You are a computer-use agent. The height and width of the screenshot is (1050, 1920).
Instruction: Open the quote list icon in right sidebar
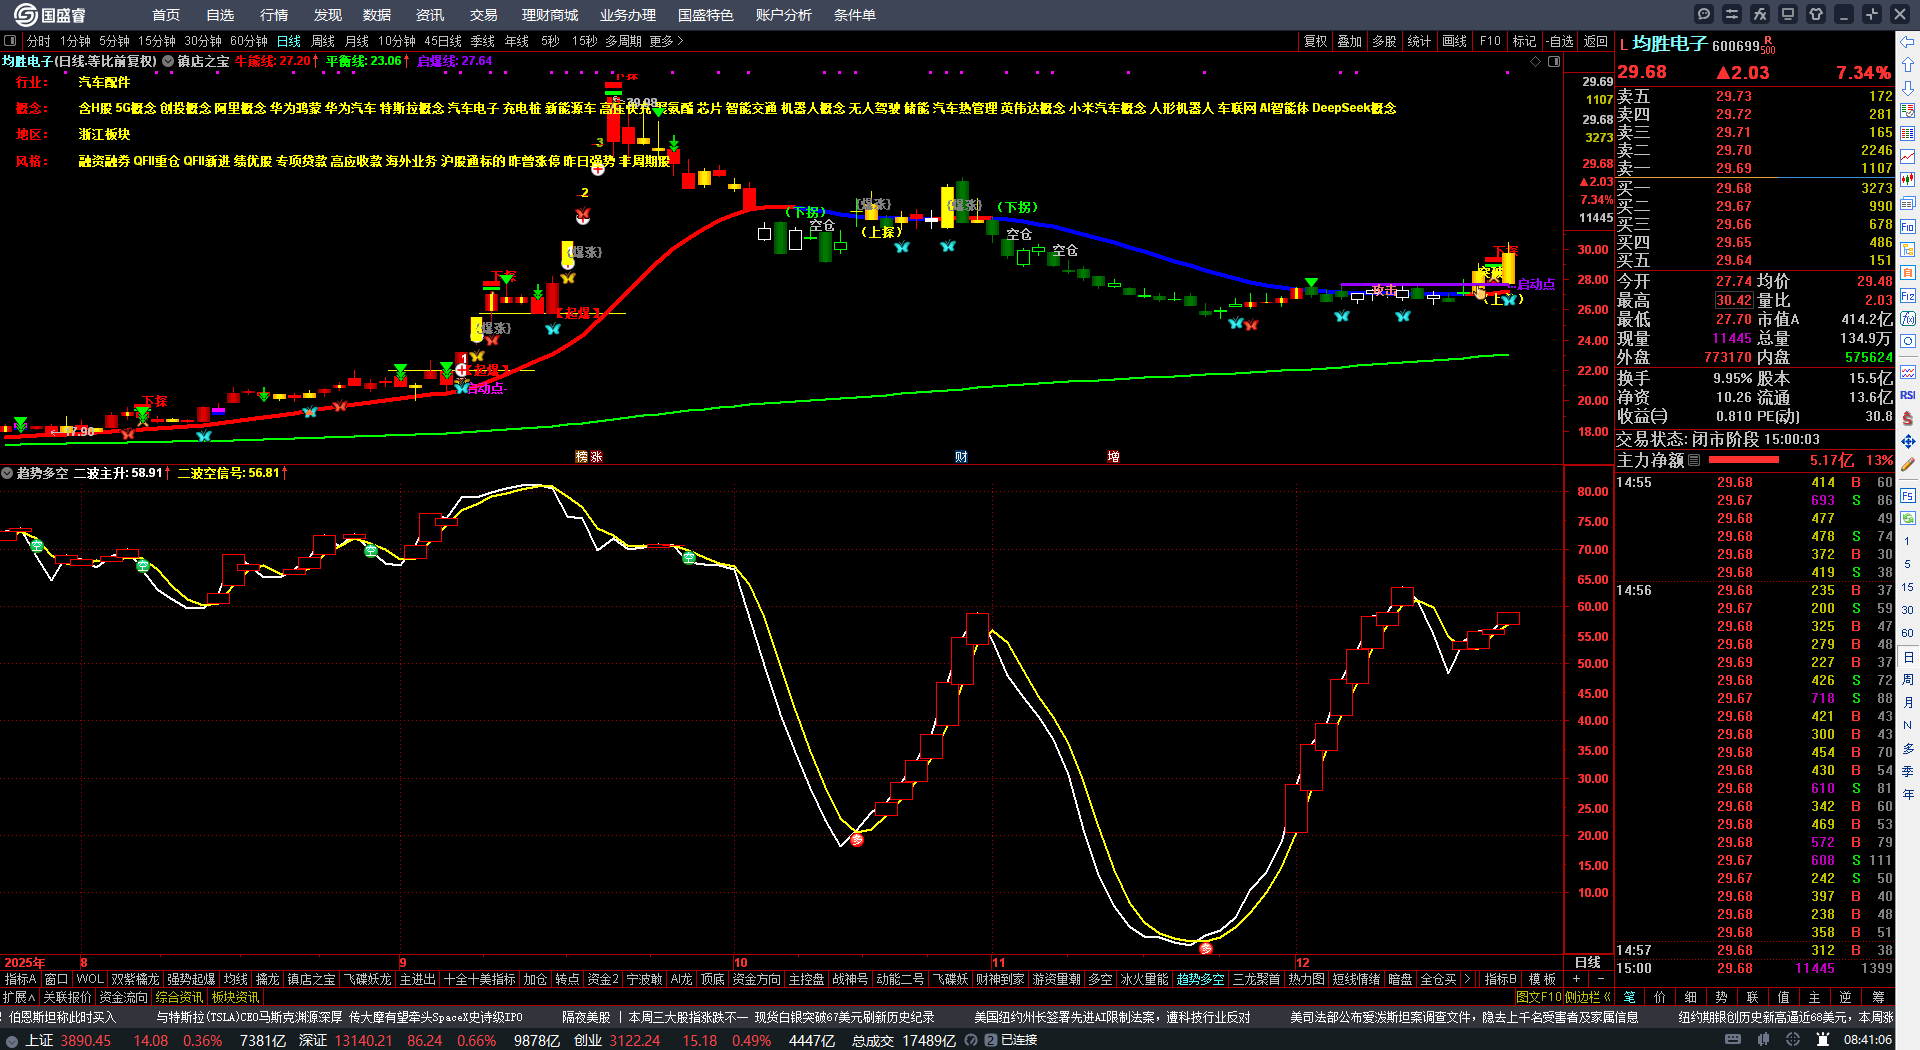point(1908,134)
